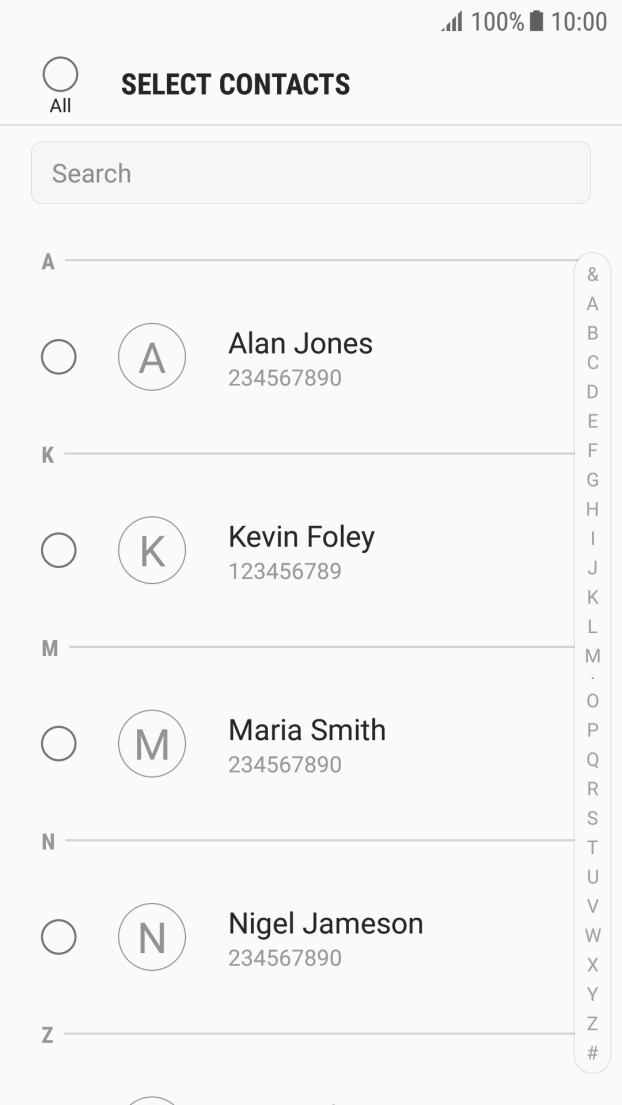The width and height of the screenshot is (622, 1105).
Task: Tap the Maria Smith contact name
Action: 307,730
